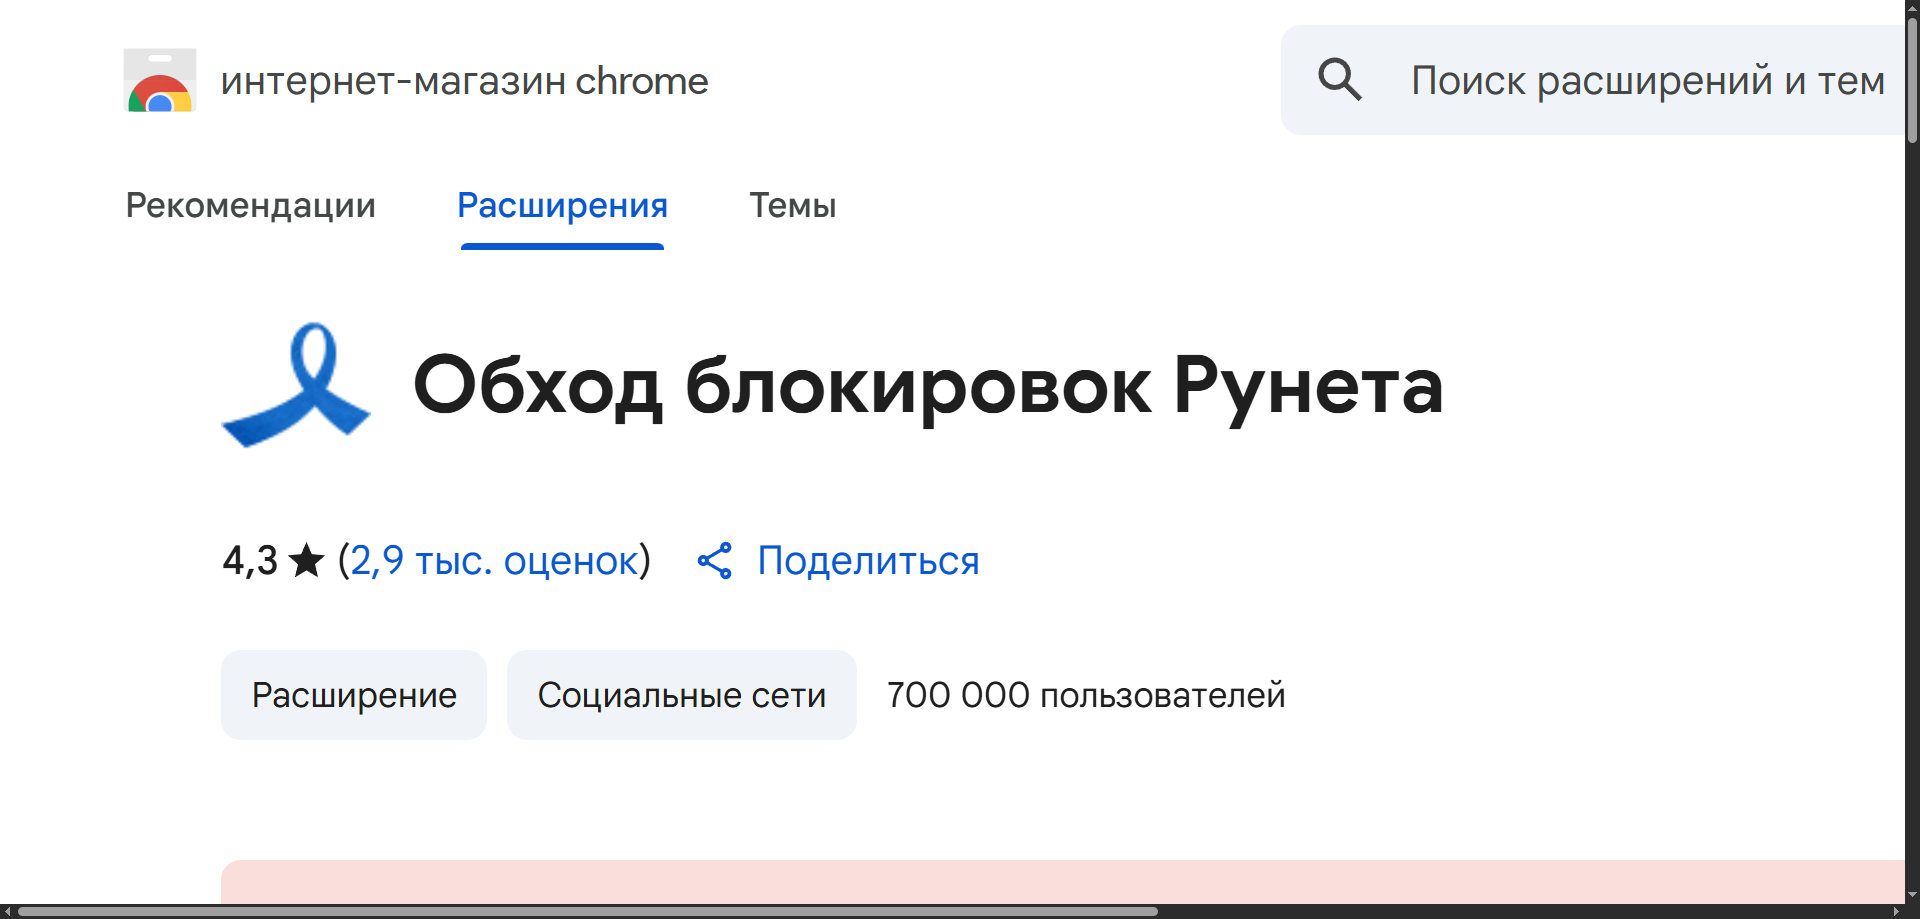Screen dimensions: 1920x919
Task: Click the Поделиться share link
Action: tap(868, 561)
